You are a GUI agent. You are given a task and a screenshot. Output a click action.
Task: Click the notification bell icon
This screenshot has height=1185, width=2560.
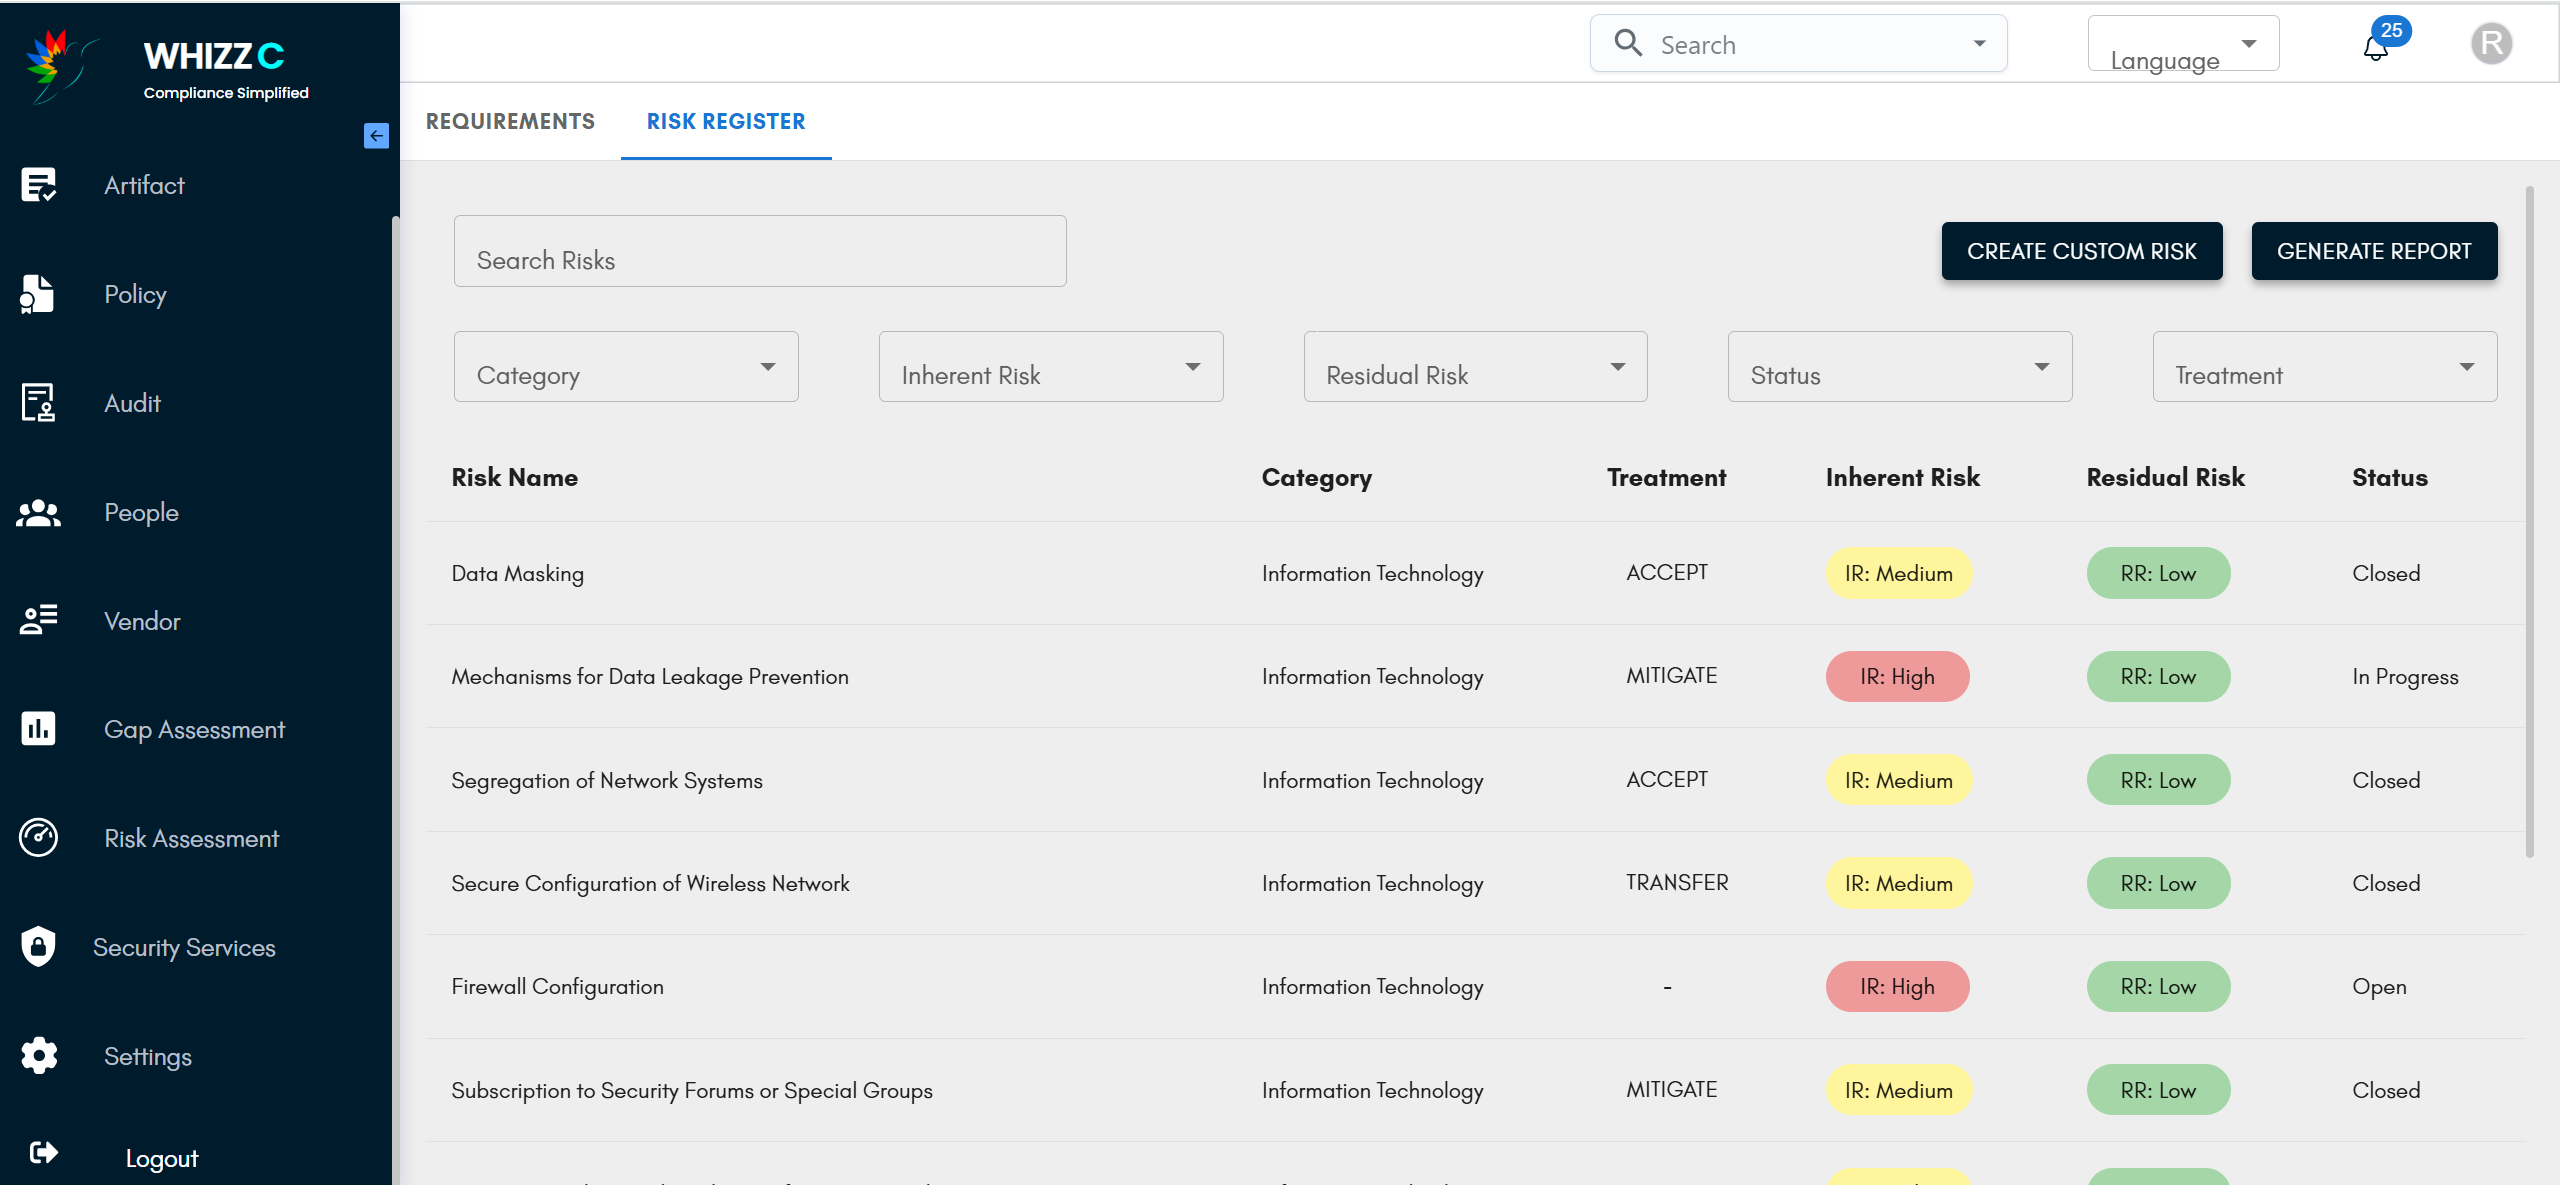(x=2376, y=47)
